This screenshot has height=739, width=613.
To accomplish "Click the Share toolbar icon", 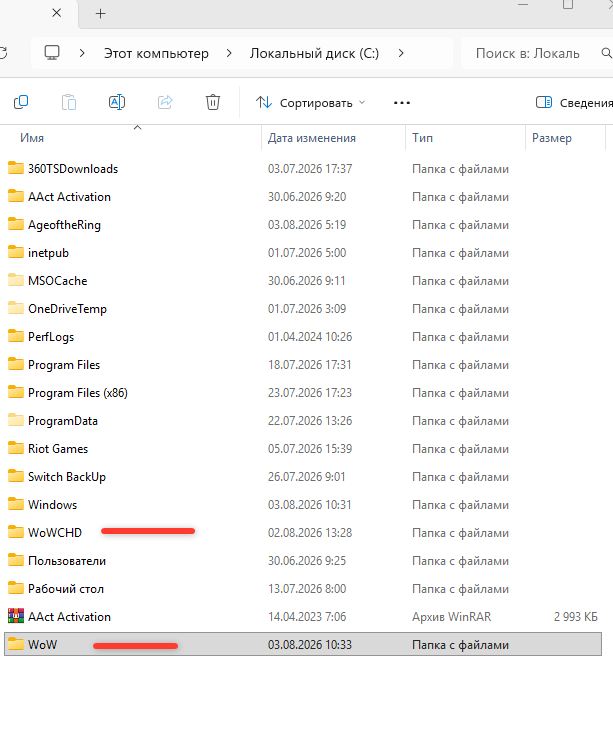I will tap(165, 102).
